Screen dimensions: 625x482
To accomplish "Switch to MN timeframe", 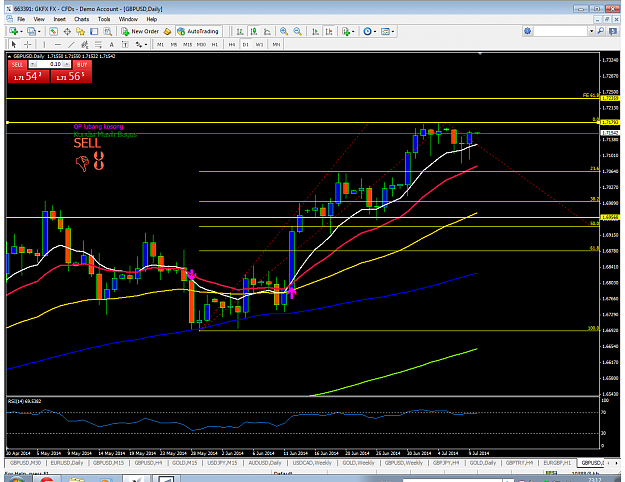I will [276, 45].
